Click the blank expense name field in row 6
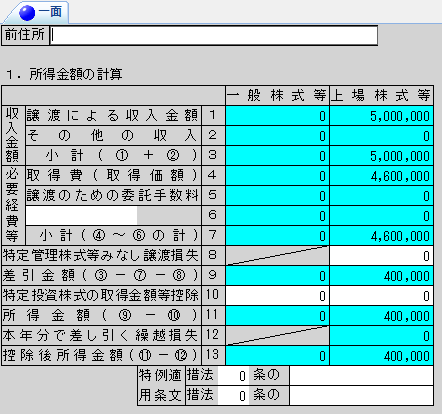Image resolution: width=442 pixels, height=414 pixels. click(x=81, y=215)
